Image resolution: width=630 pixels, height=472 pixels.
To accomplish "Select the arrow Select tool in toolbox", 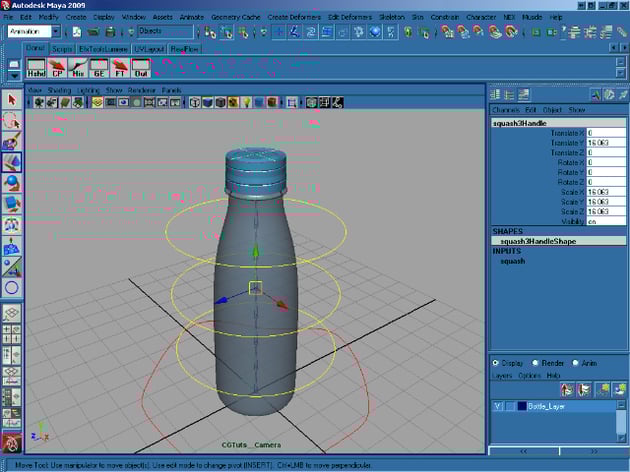I will point(11,100).
